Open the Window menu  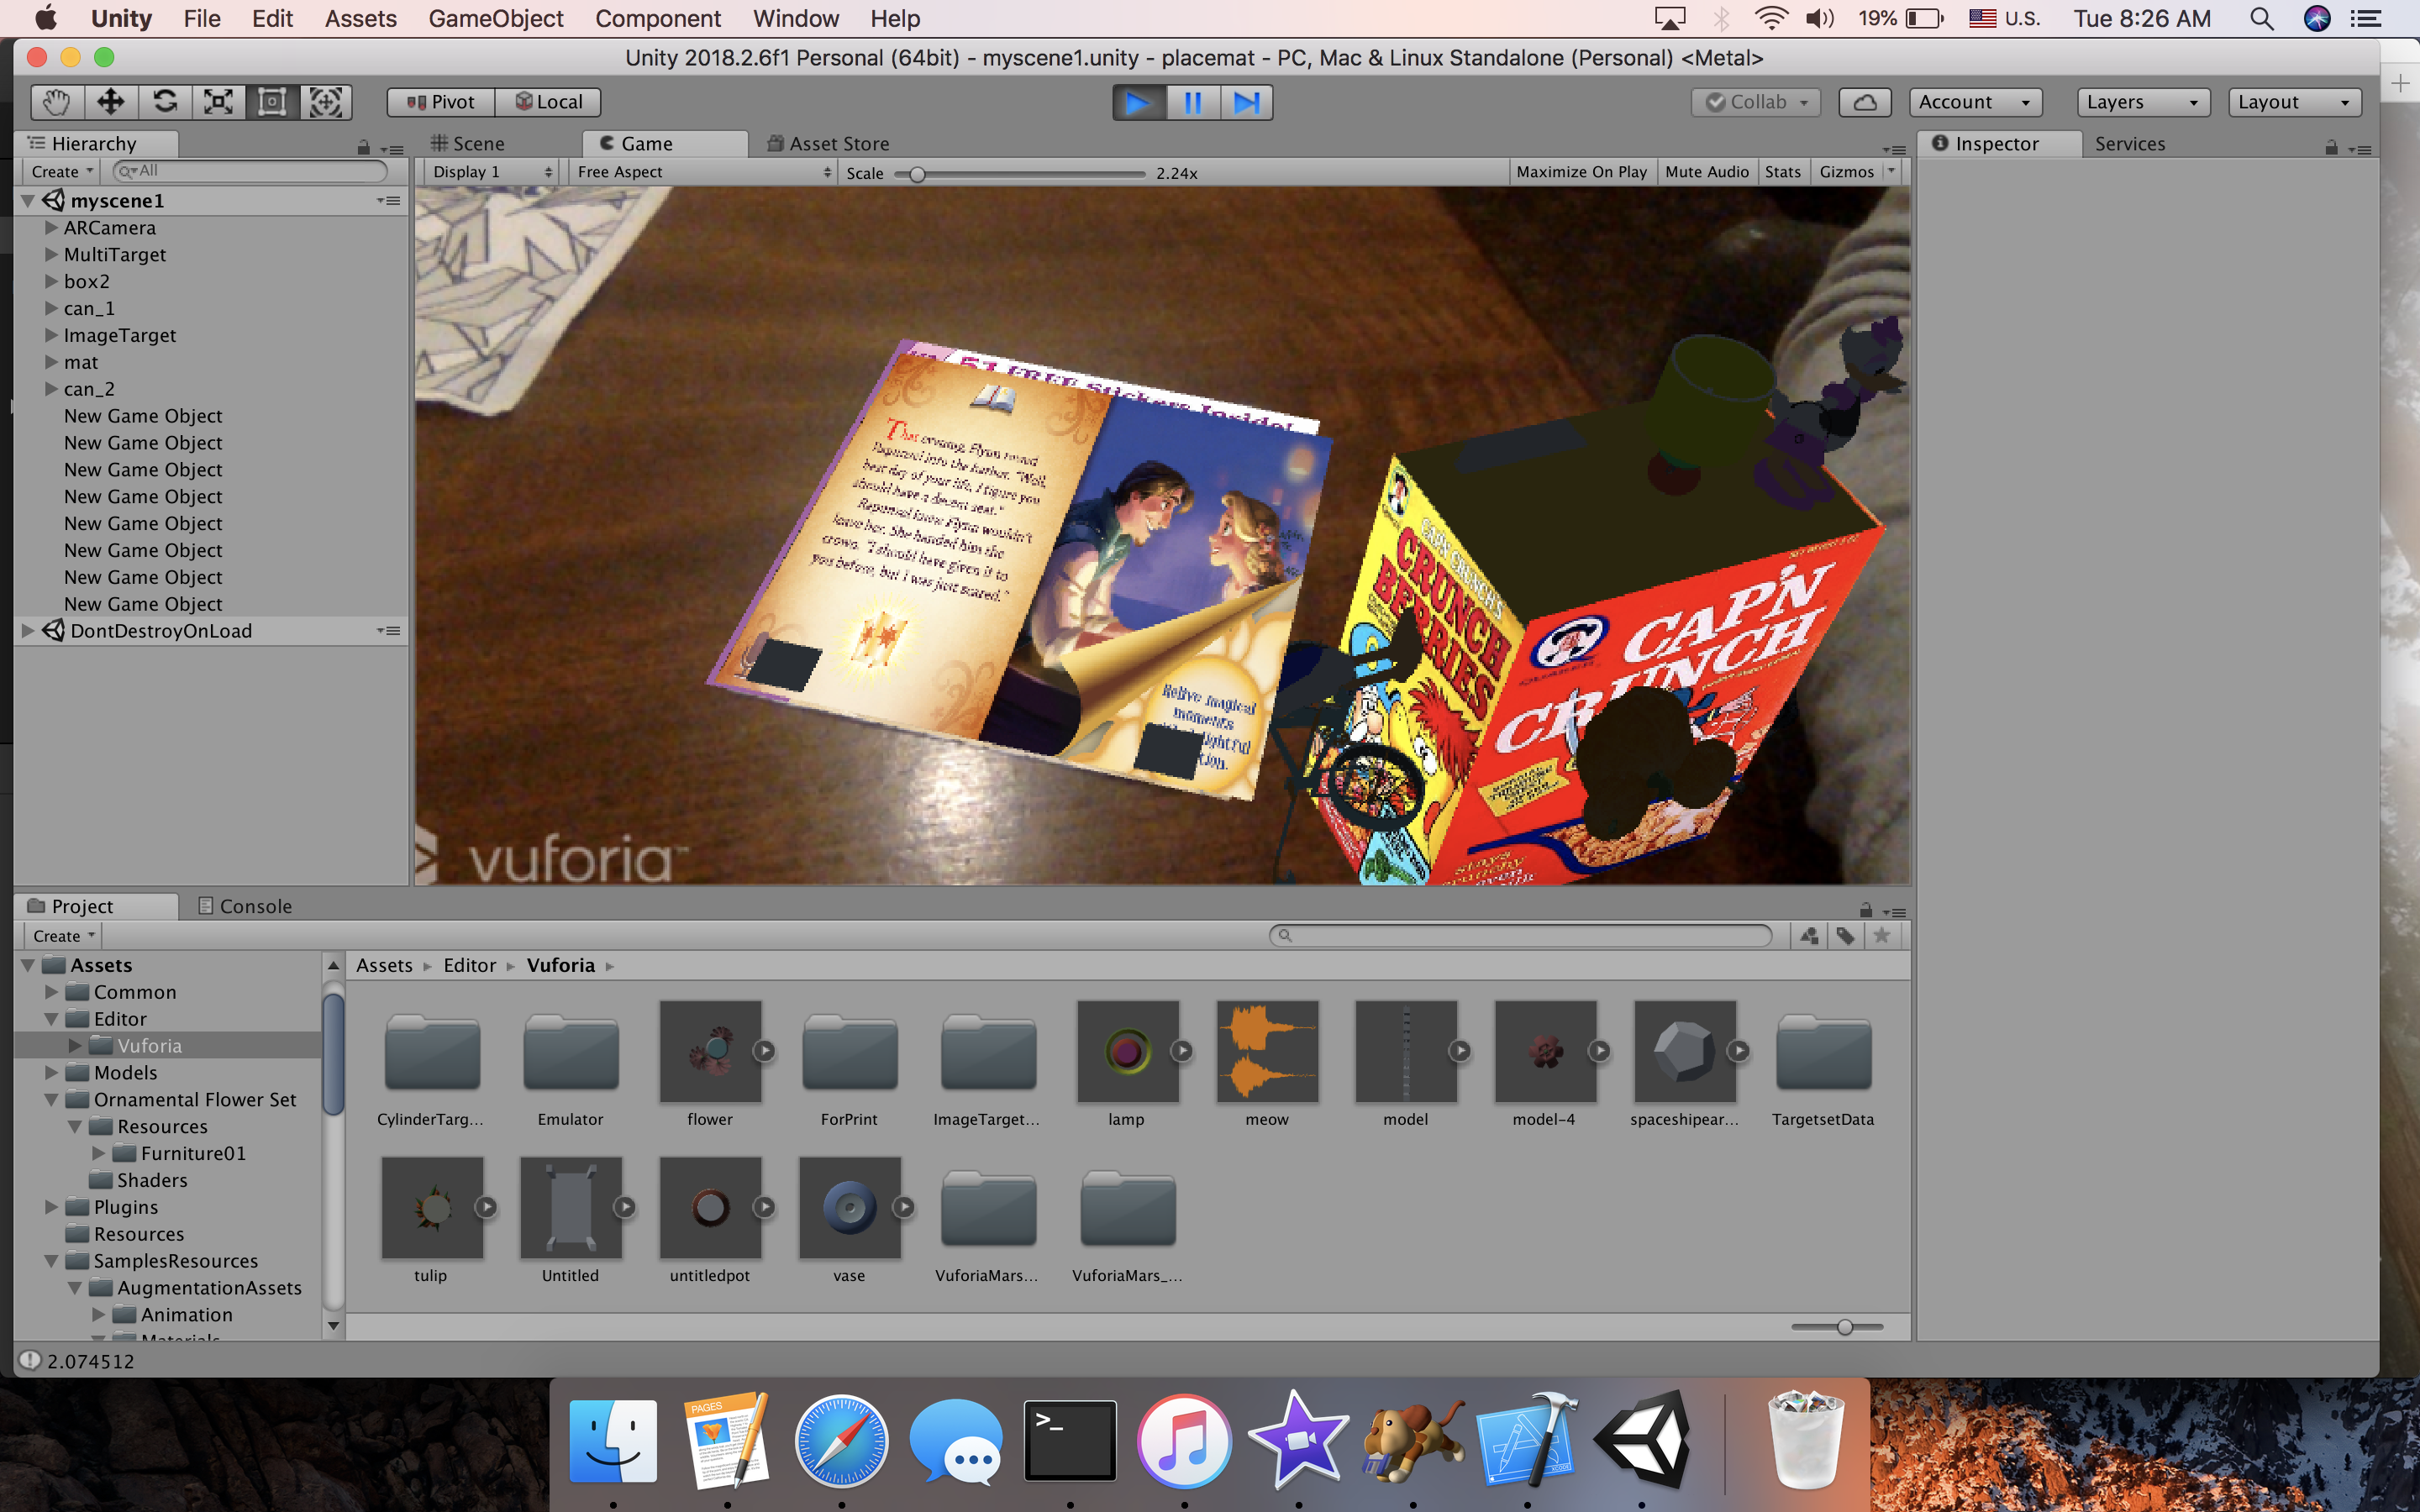[x=796, y=19]
